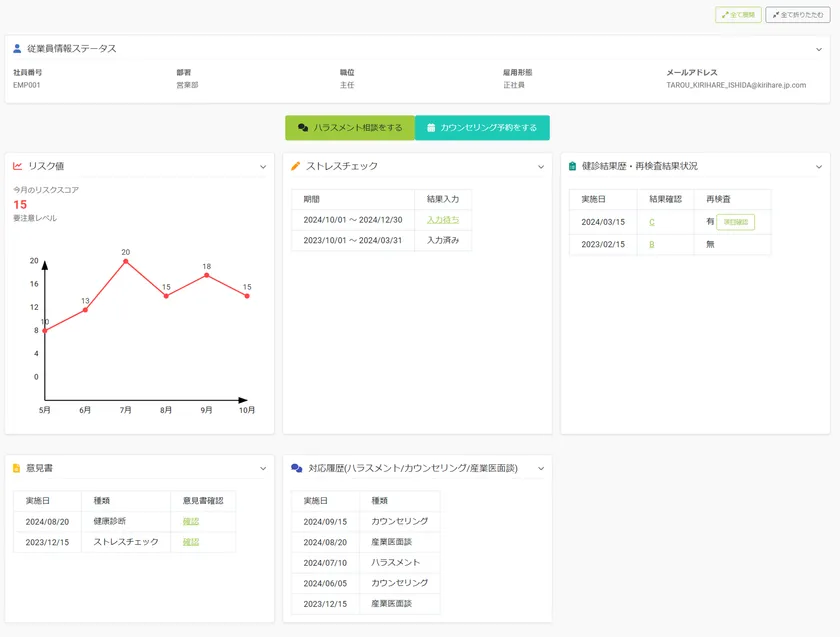Click the employee info person icon
Viewport: 840px width, 637px height.
pyautogui.click(x=17, y=48)
